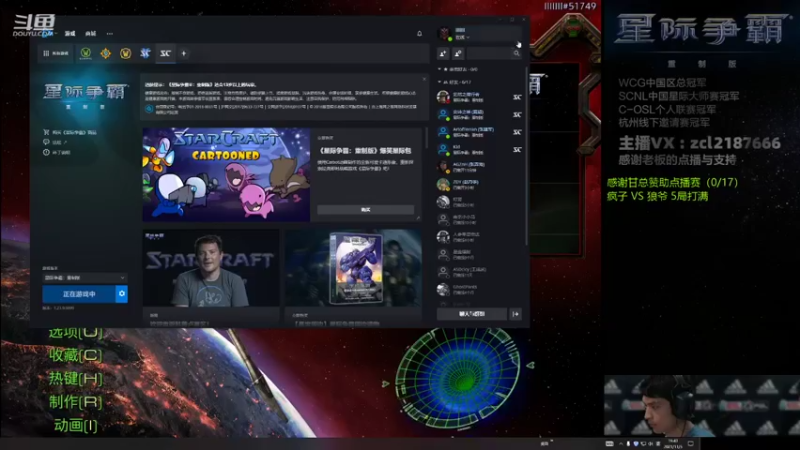Open 选项(O) in the StarCraft game menu
The width and height of the screenshot is (800, 450).
(x=76, y=333)
